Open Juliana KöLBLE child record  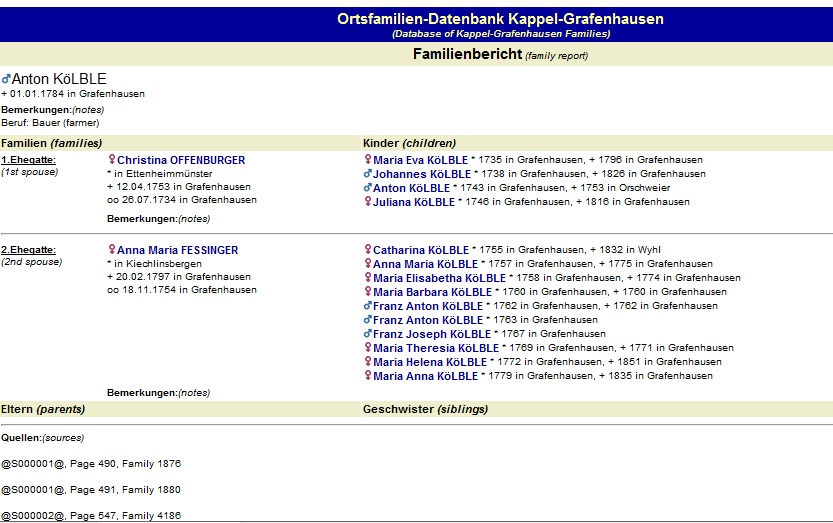coord(414,202)
